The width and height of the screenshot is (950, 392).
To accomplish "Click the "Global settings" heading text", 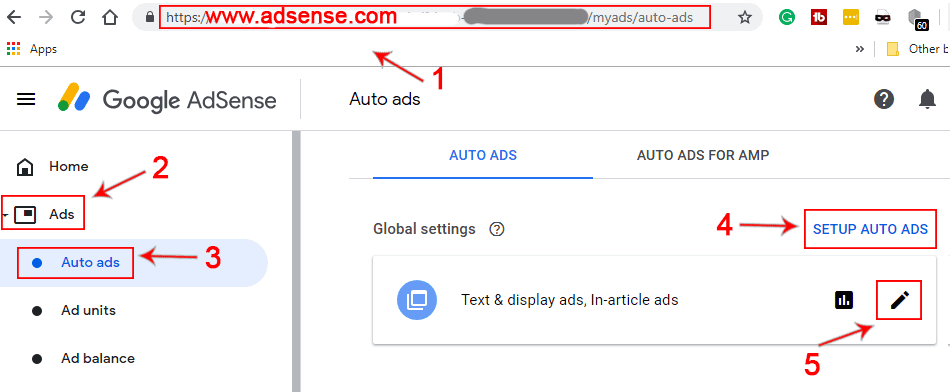I will (424, 229).
